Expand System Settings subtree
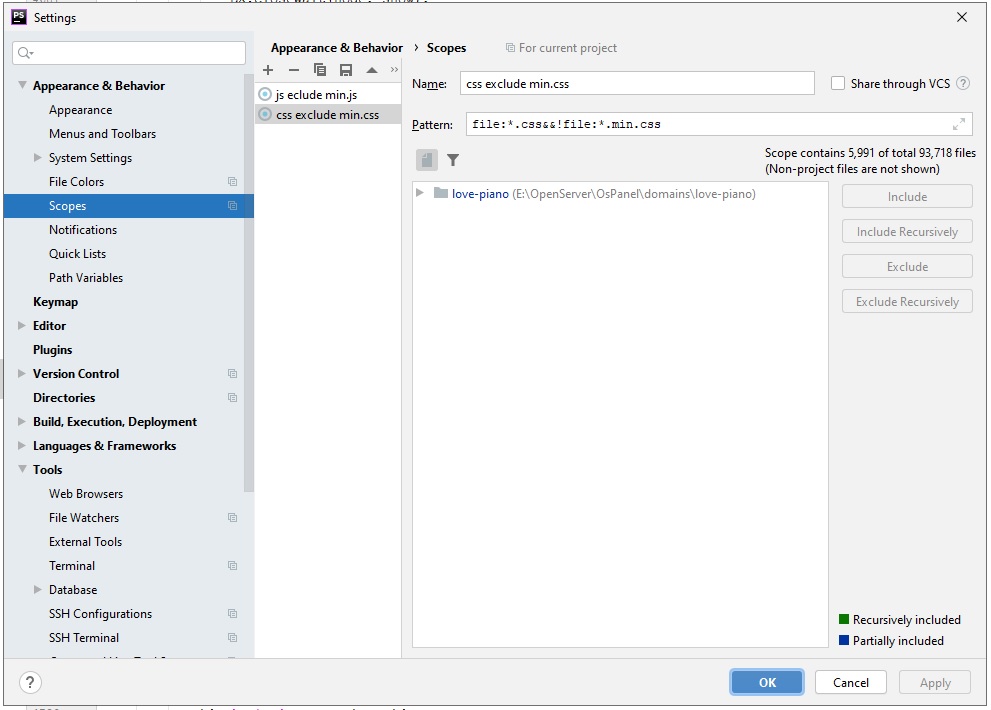 37,157
